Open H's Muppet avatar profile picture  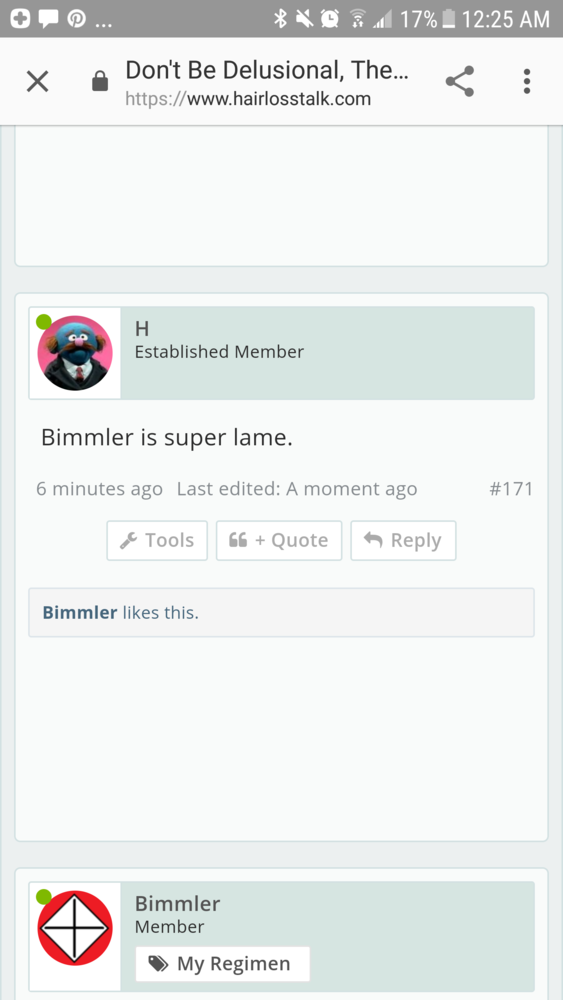click(x=75, y=353)
